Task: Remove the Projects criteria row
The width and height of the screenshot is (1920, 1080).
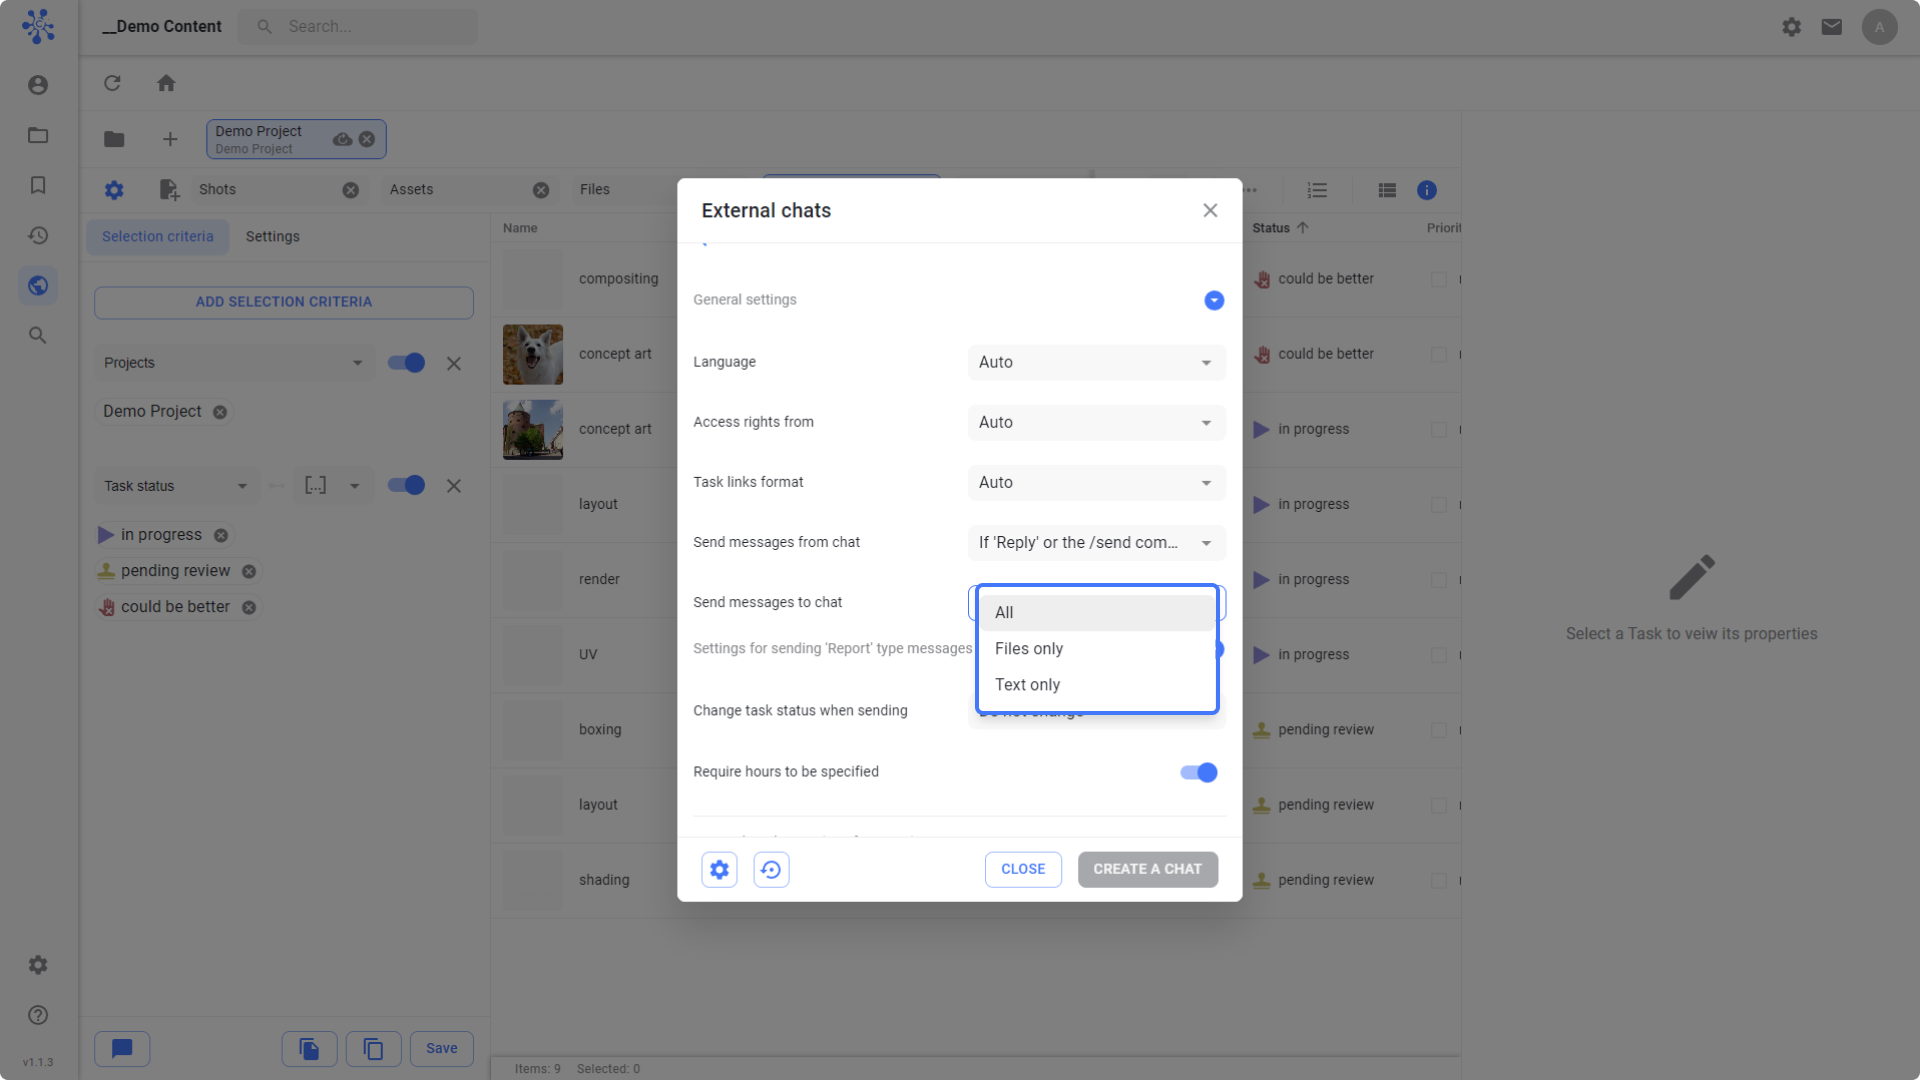Action: click(x=454, y=363)
